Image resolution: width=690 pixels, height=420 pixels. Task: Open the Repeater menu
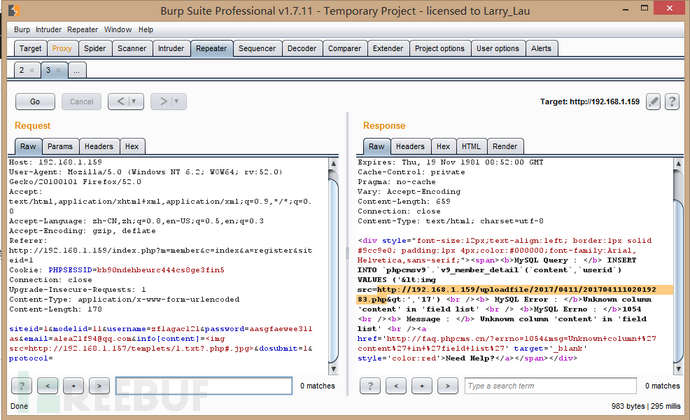coord(82,29)
